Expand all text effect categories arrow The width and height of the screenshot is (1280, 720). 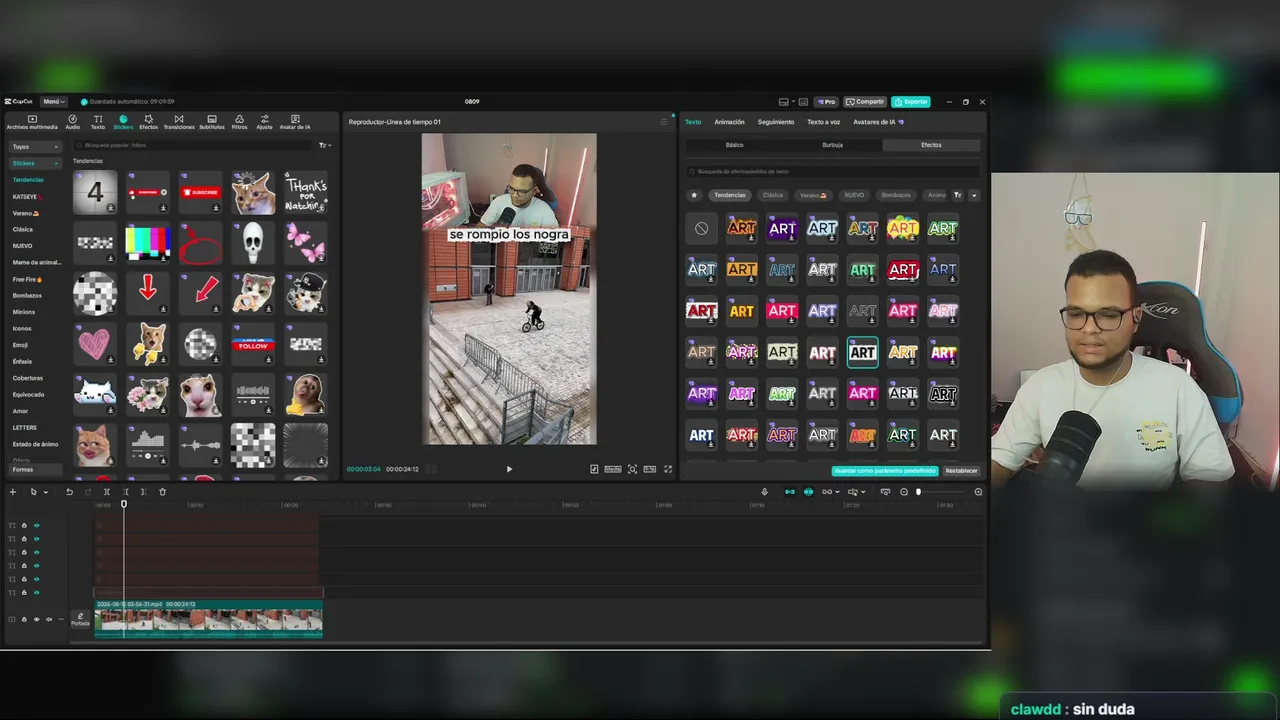(x=974, y=195)
